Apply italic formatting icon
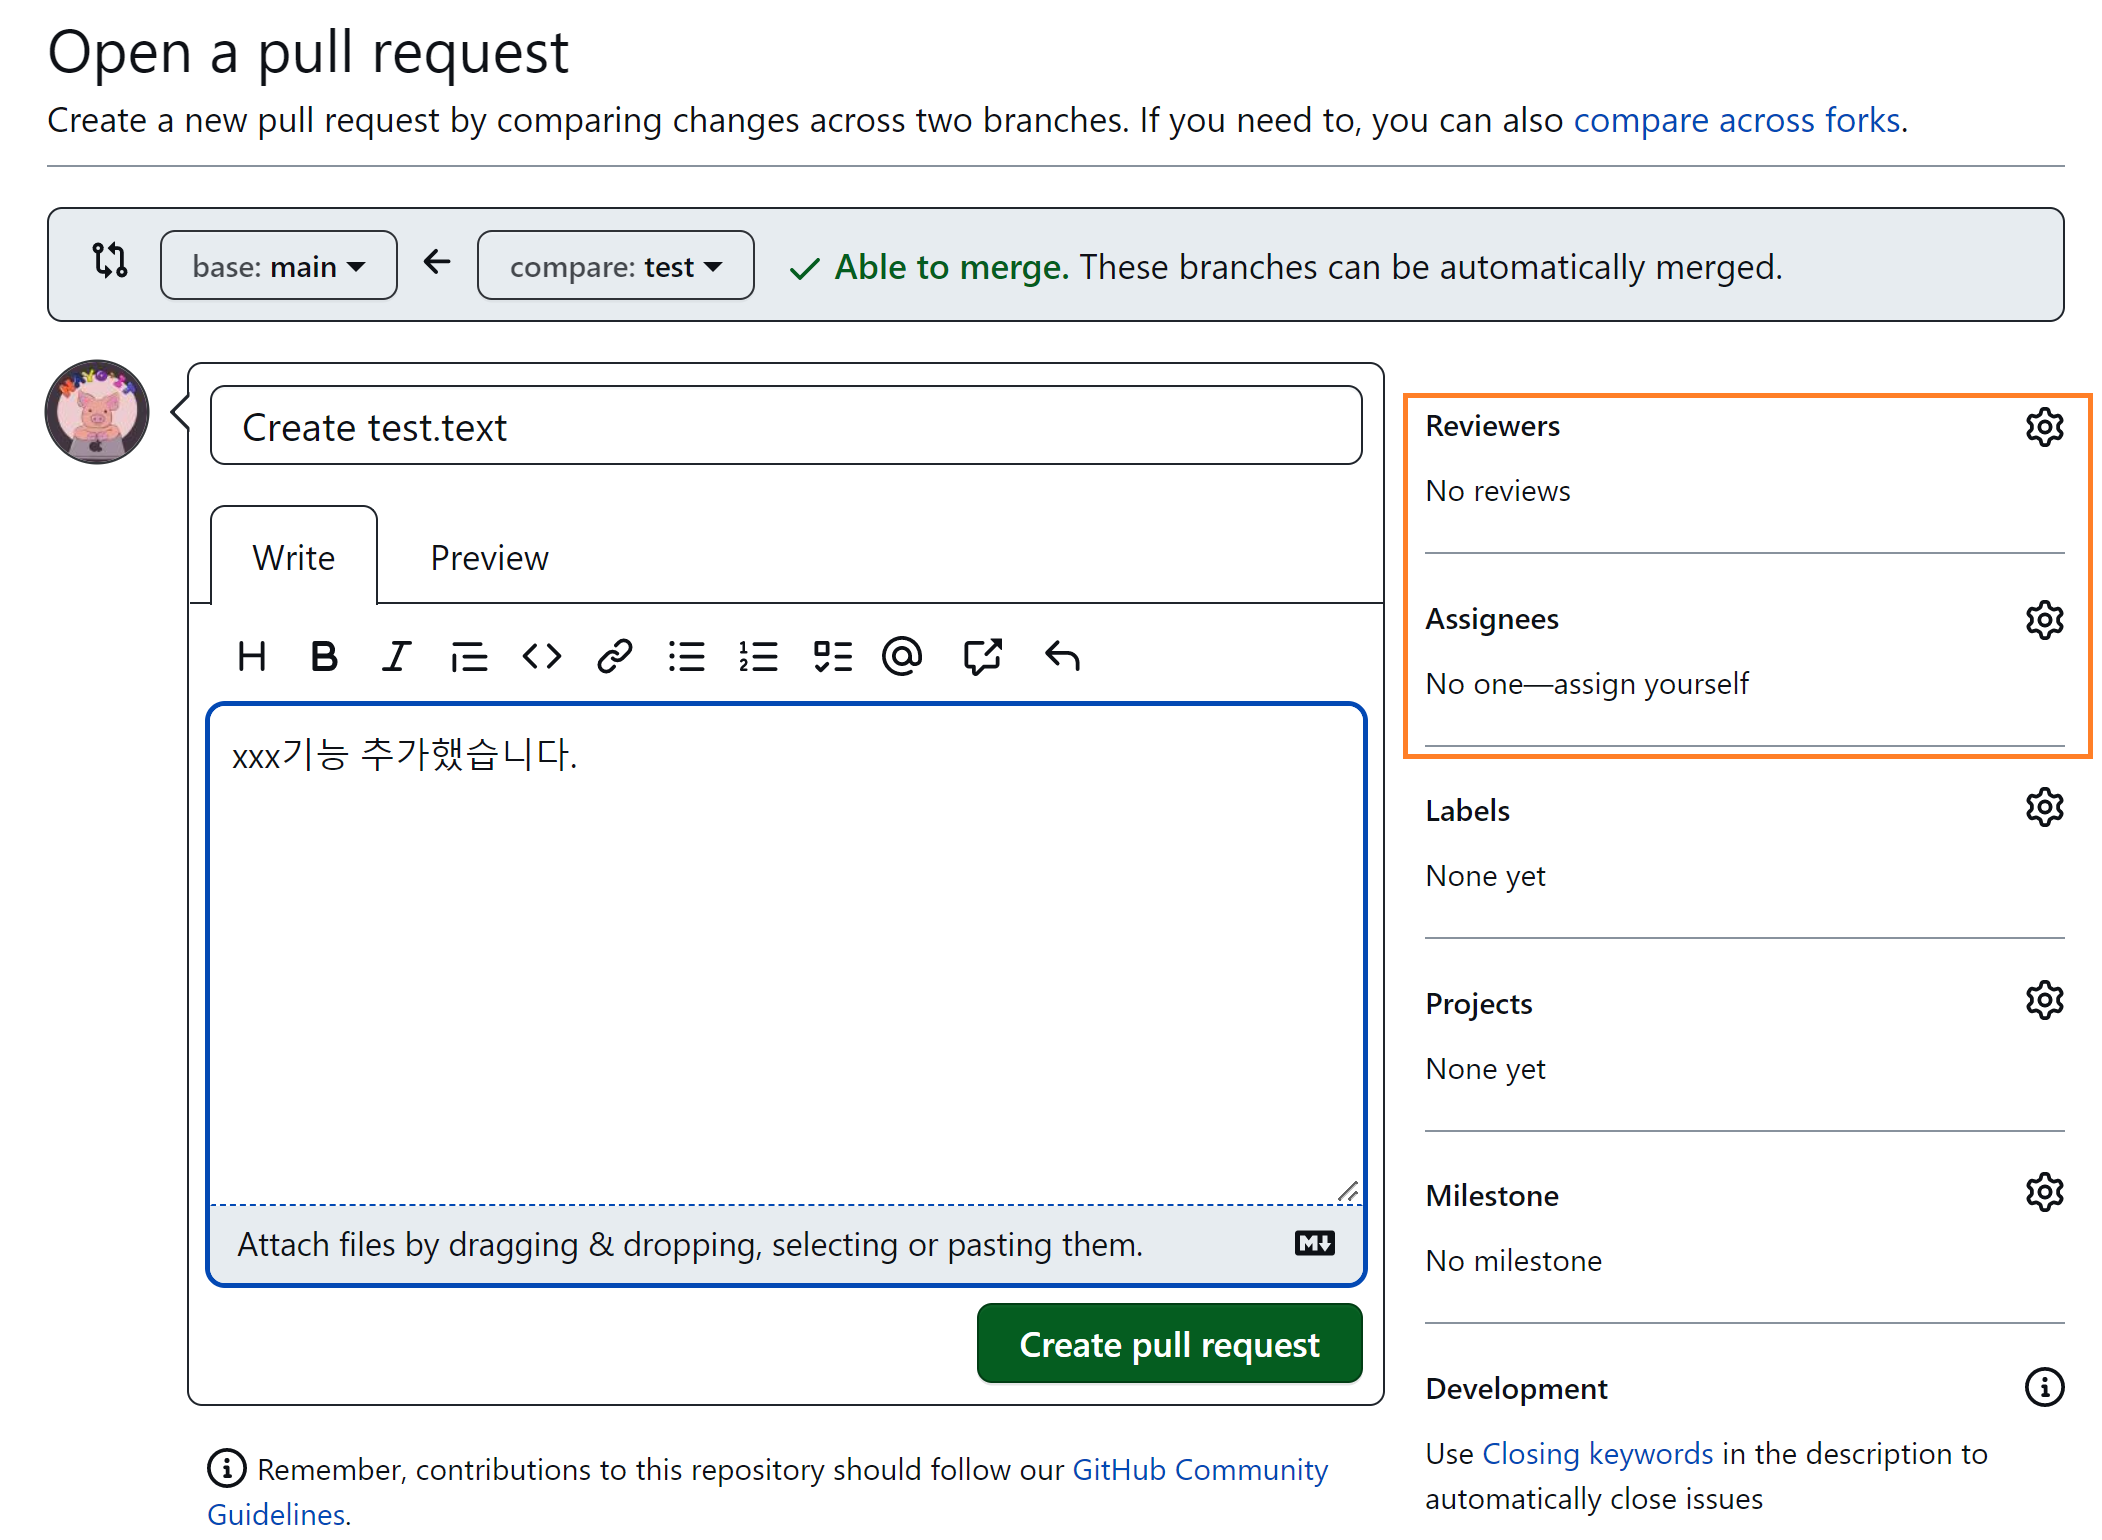 click(396, 657)
